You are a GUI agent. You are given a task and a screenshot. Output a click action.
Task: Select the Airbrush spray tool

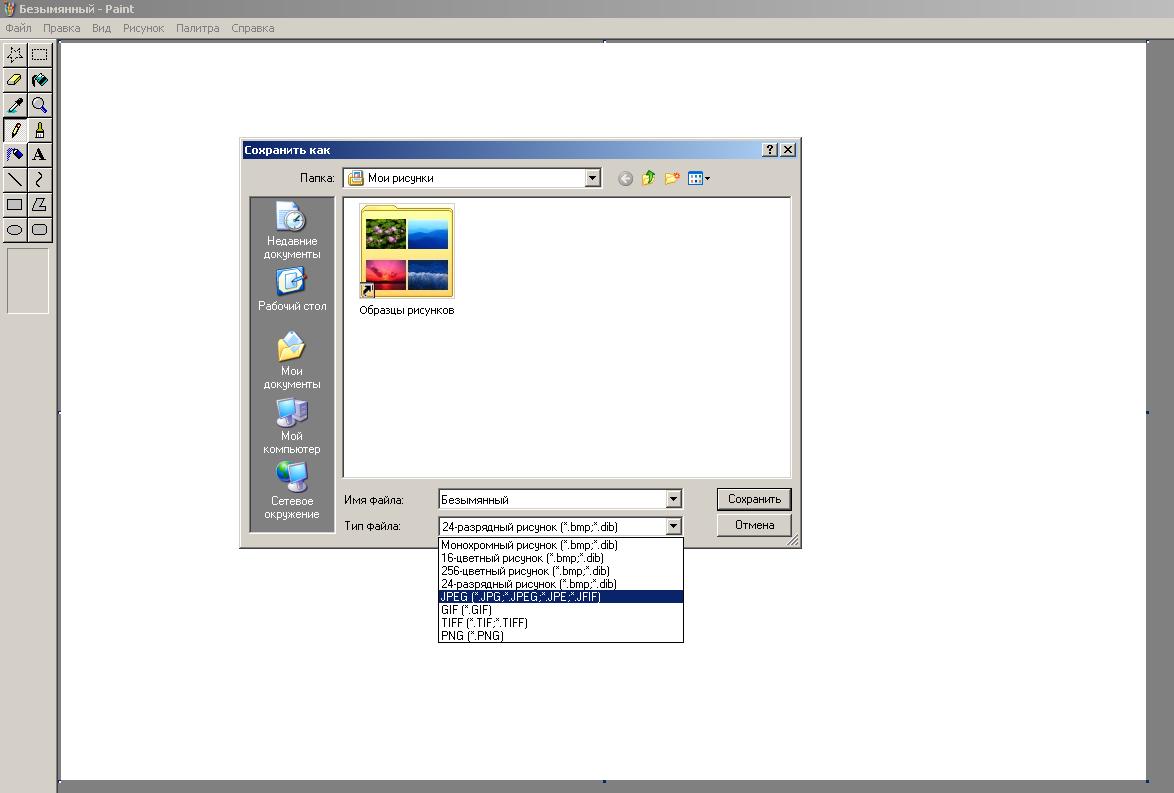tap(15, 155)
